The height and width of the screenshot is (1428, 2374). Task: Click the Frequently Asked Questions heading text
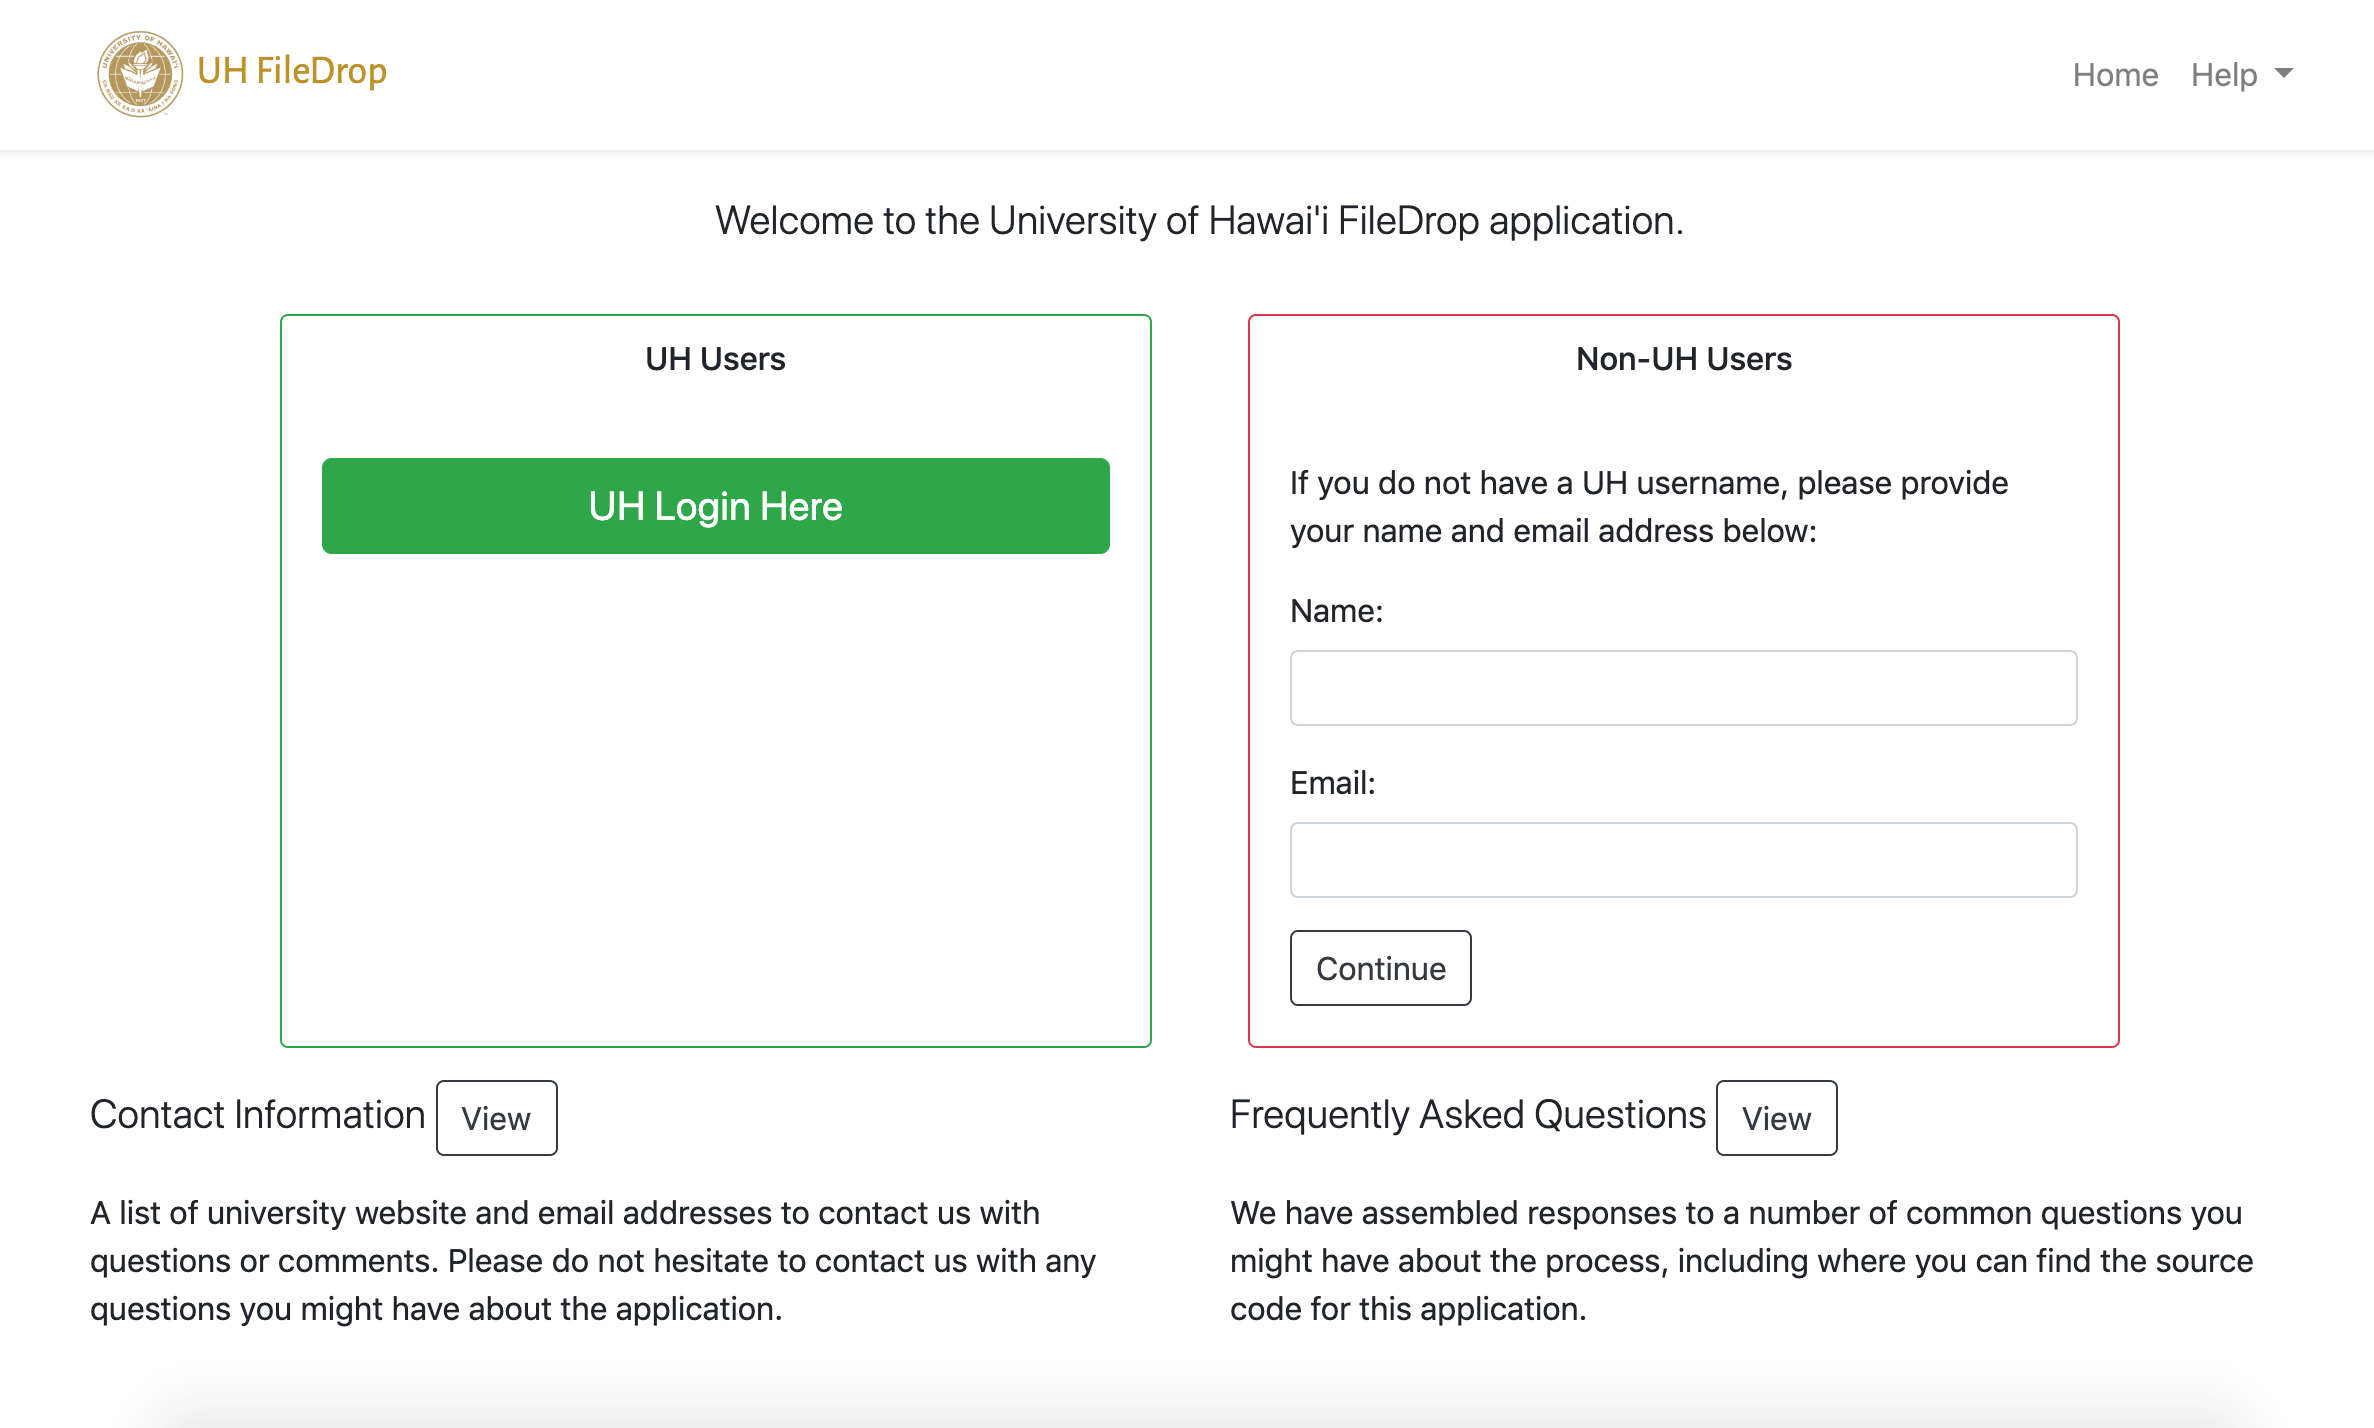click(x=1468, y=1115)
